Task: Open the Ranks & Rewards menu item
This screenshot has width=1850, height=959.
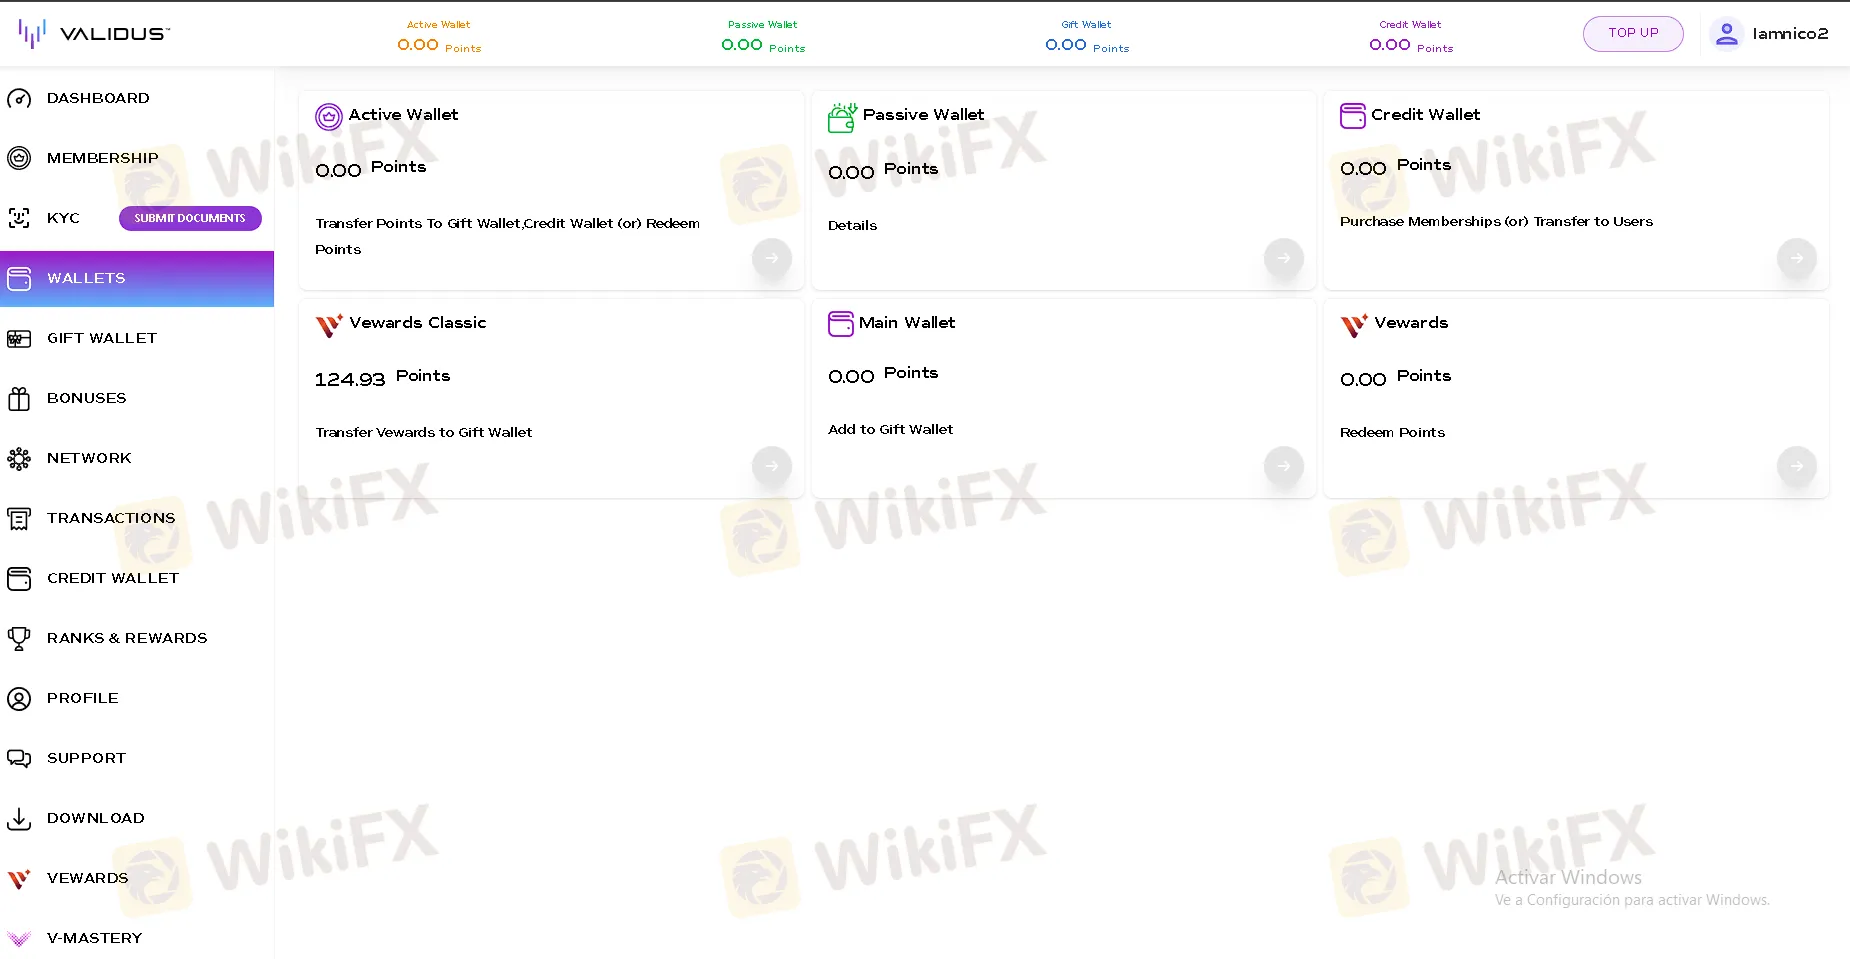Action: 137,638
